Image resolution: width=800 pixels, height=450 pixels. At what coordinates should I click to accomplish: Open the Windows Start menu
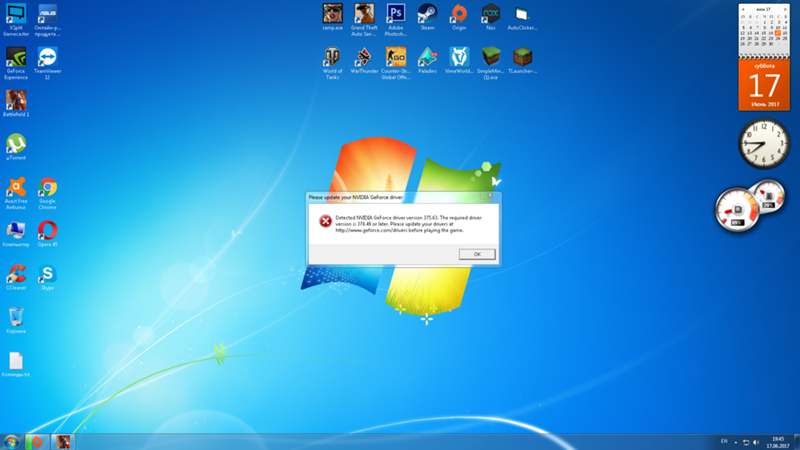[x=11, y=442]
